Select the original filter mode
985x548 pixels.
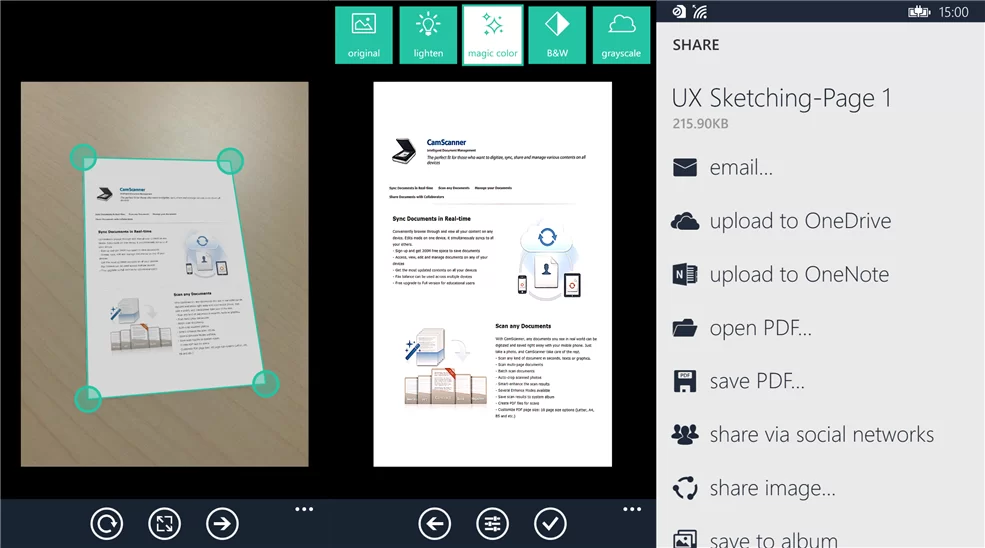coord(364,35)
